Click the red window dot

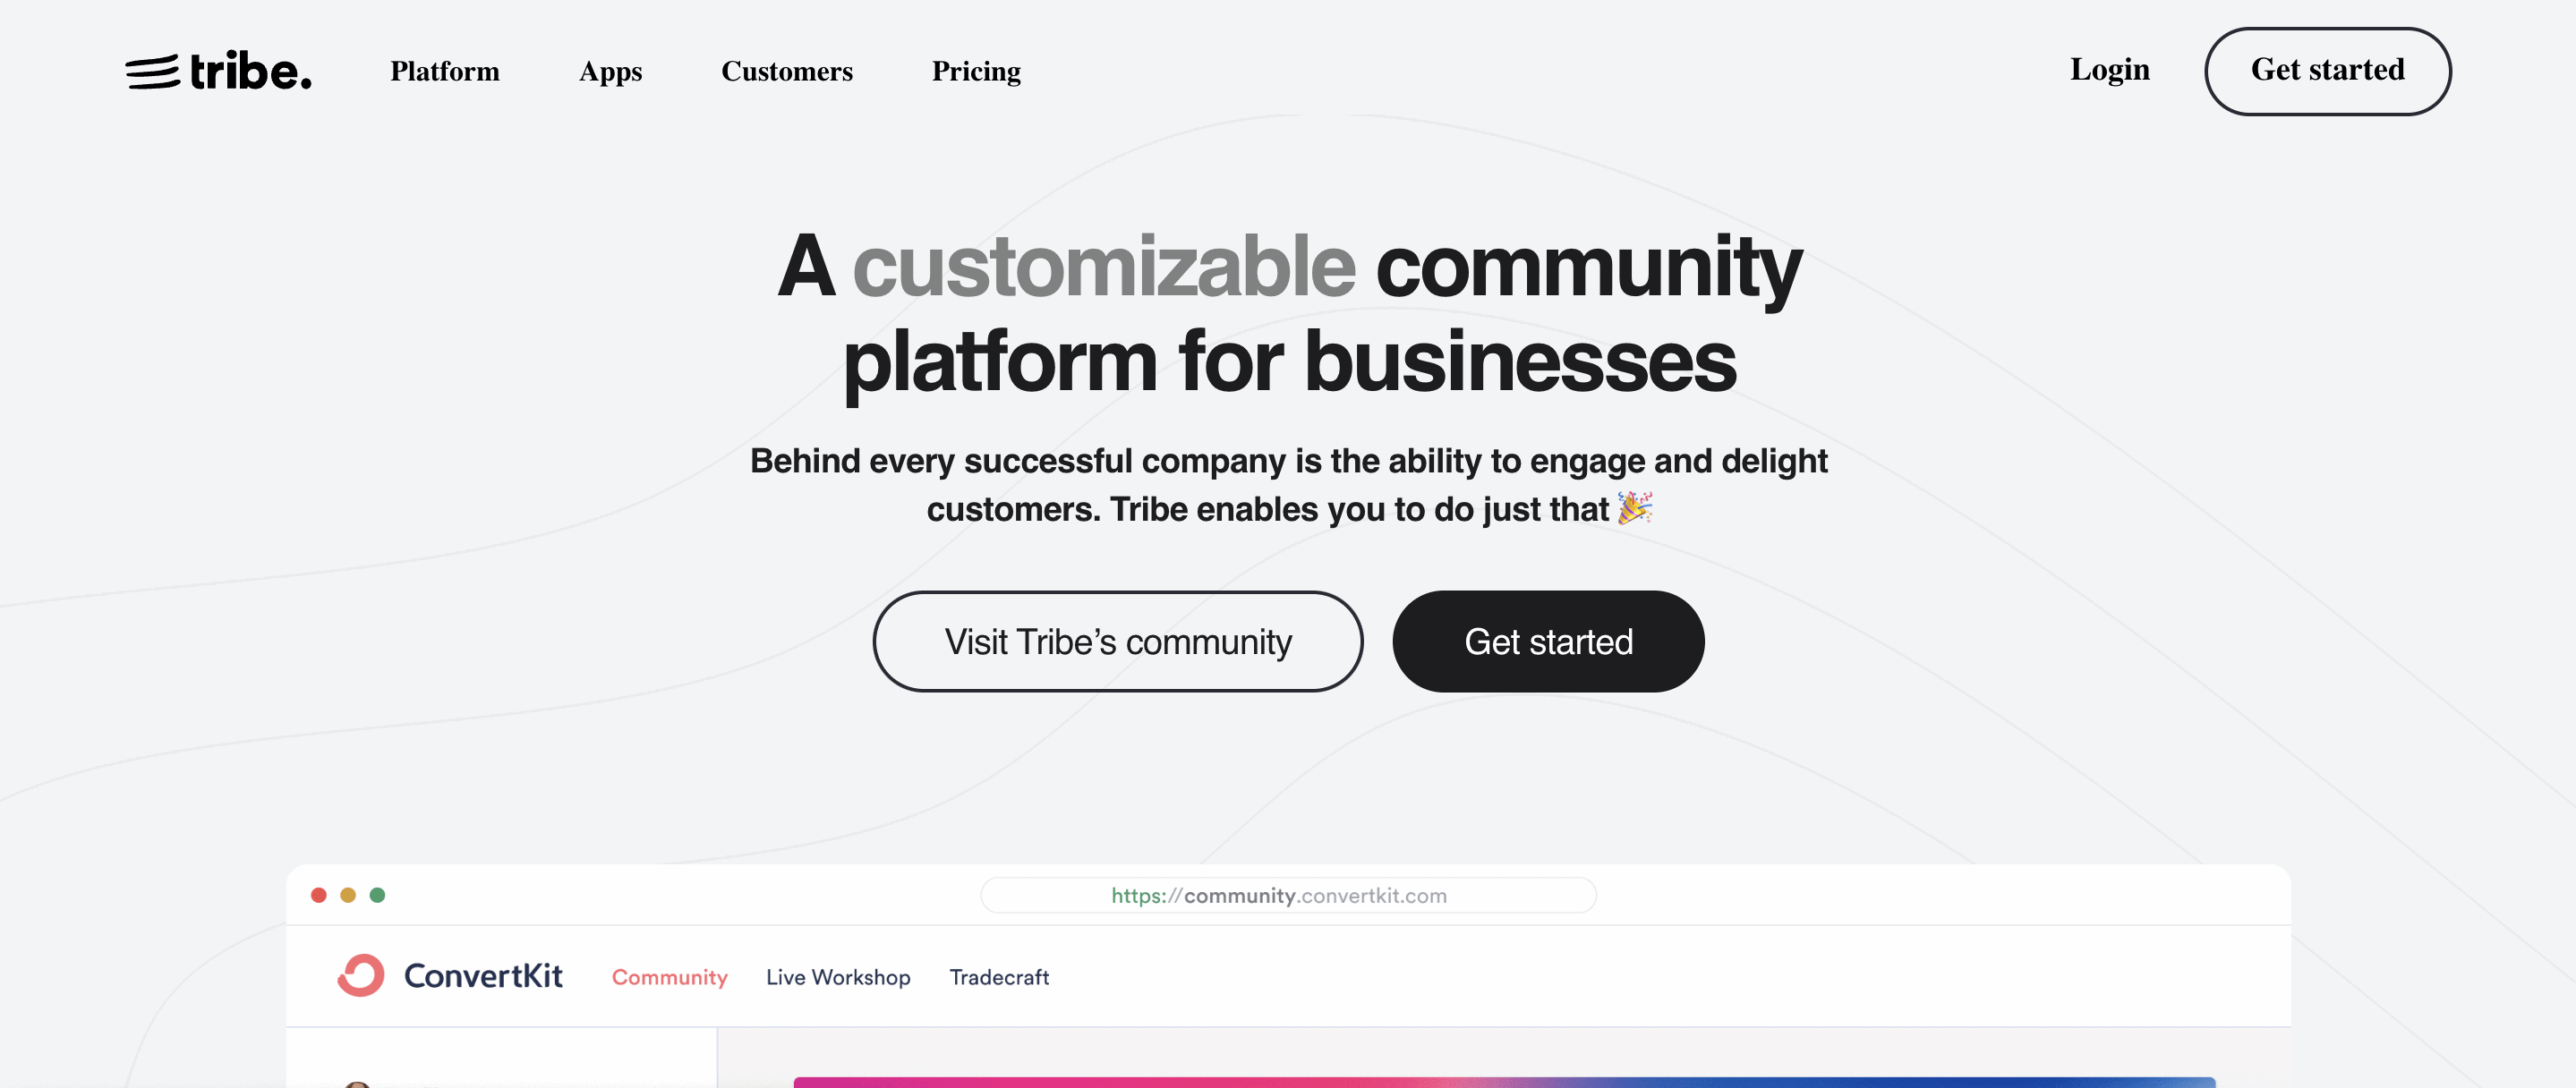click(319, 895)
